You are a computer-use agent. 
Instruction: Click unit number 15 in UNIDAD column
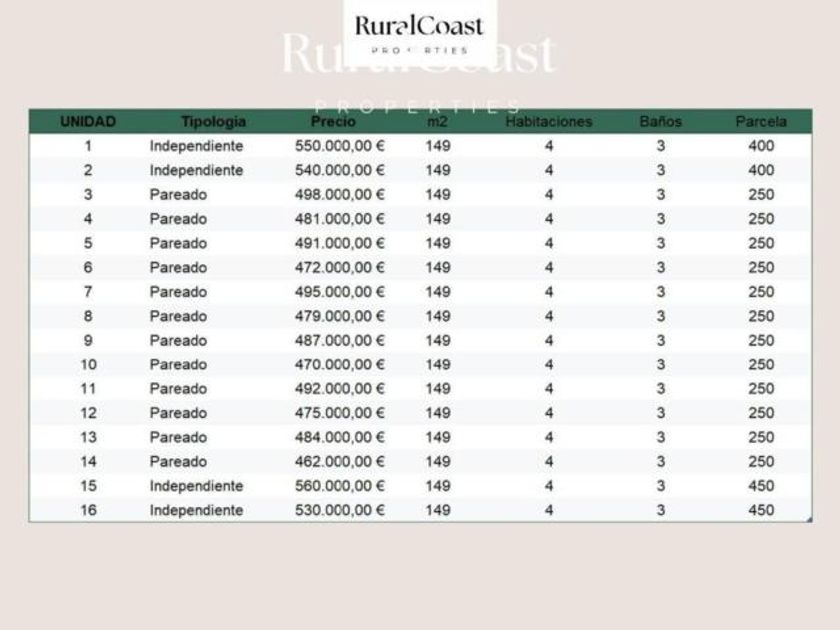click(x=88, y=486)
